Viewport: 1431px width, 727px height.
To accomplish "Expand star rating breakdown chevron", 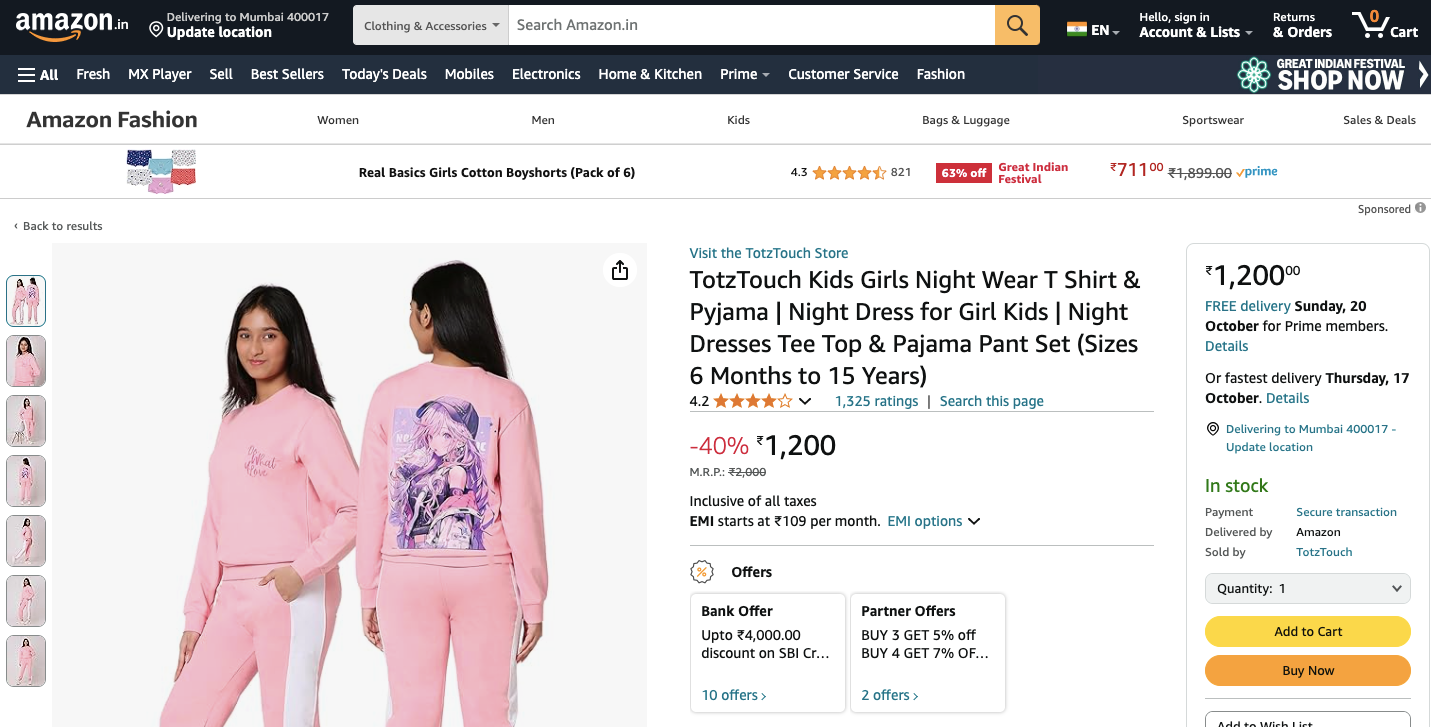I will (x=805, y=402).
